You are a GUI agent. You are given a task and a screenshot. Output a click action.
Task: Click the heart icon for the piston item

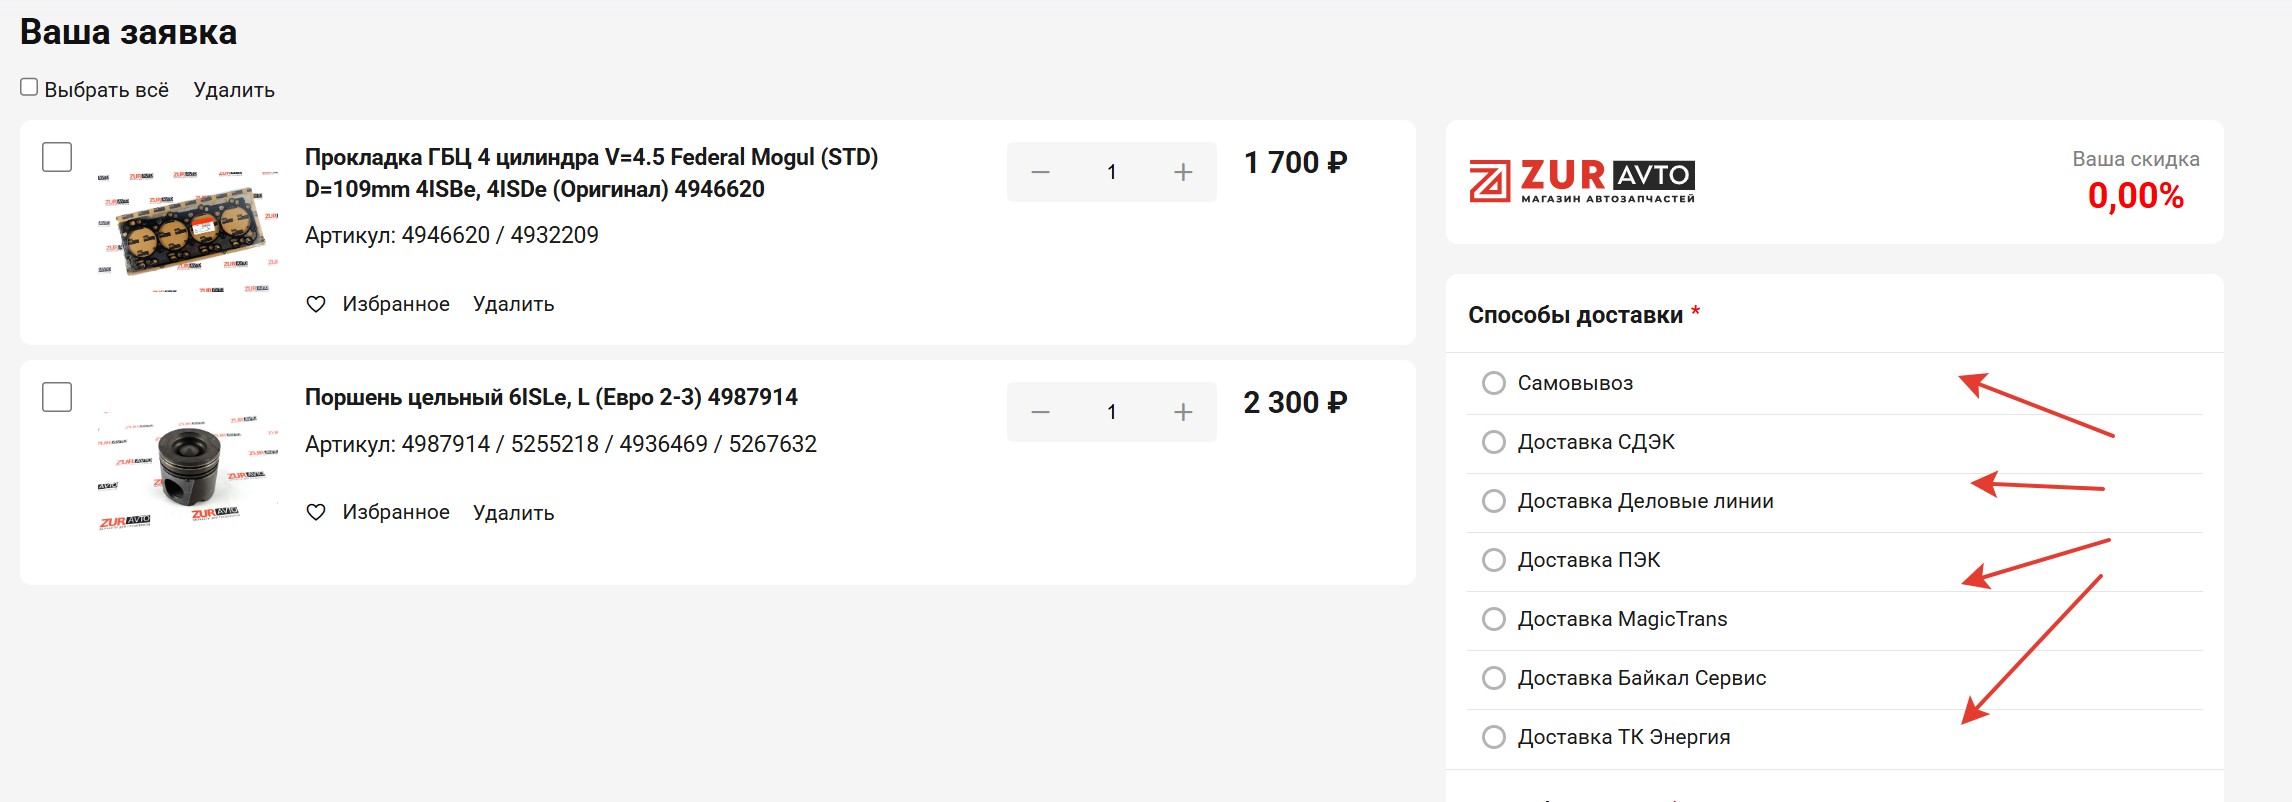316,512
